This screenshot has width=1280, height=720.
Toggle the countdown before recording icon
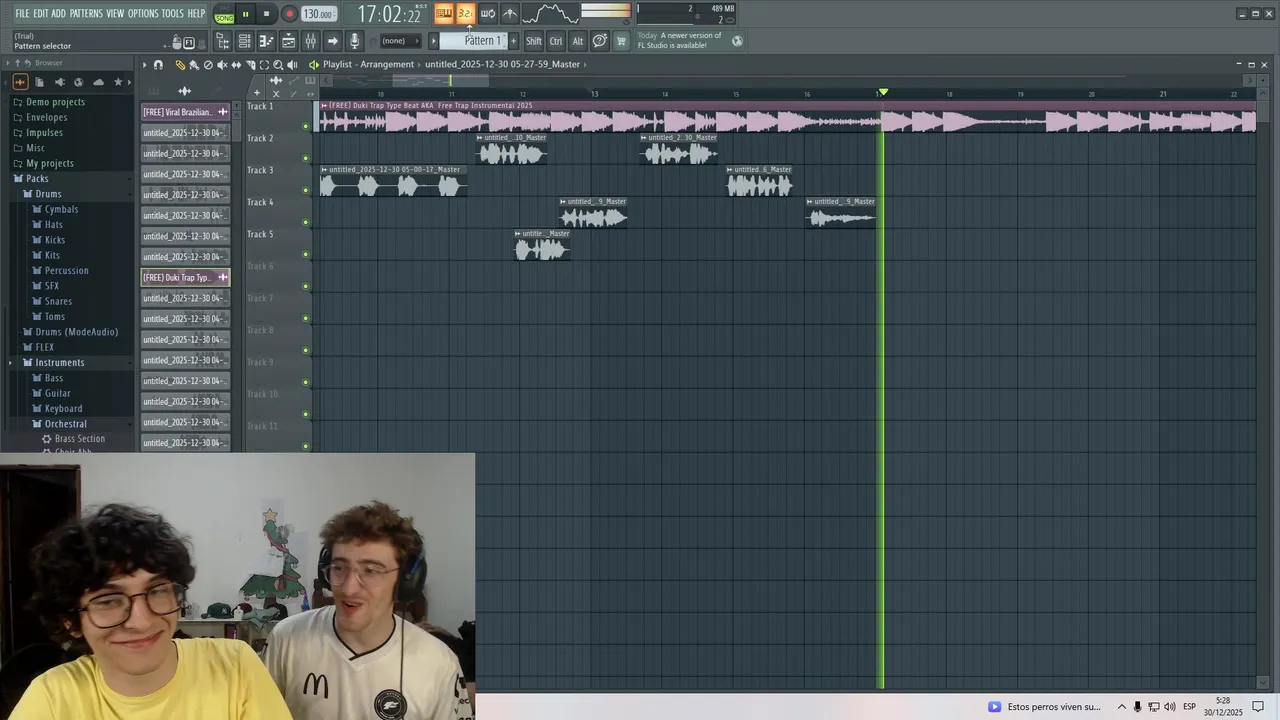click(x=465, y=13)
